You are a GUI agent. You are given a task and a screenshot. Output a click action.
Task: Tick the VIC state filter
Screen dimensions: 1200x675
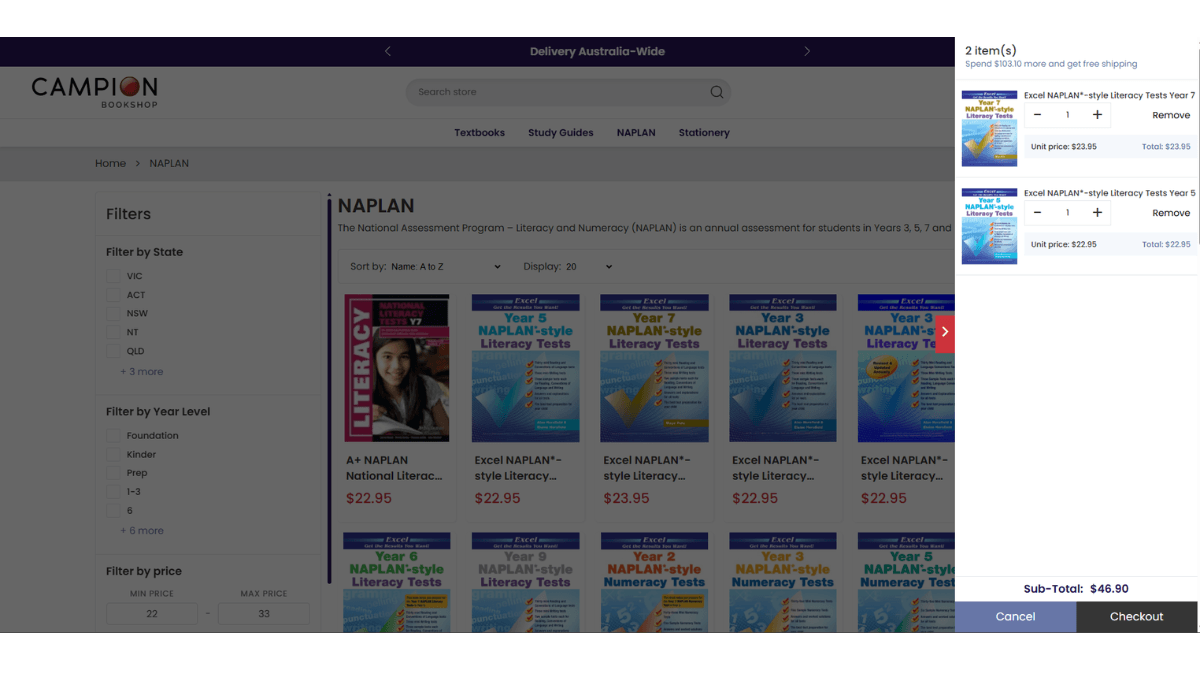coord(114,276)
